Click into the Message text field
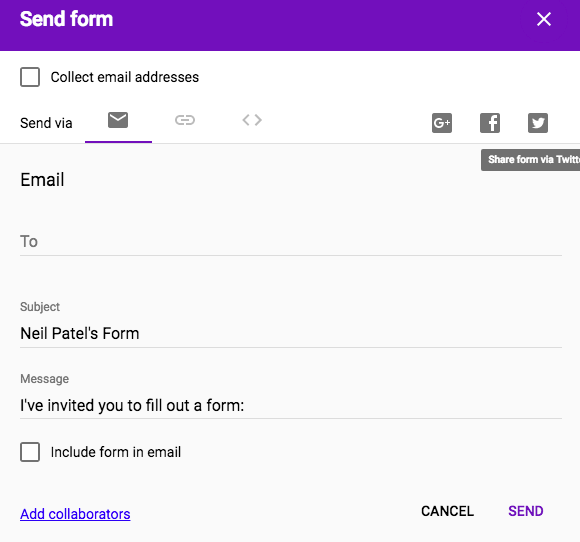The width and height of the screenshot is (580, 542). coord(291,405)
